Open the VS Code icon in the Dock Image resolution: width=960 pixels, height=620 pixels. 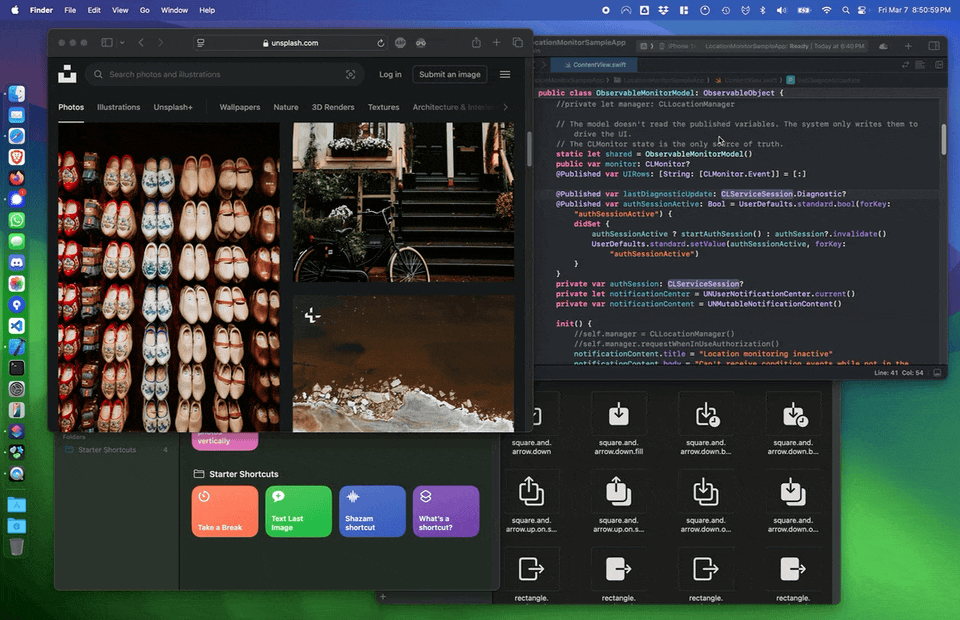coord(16,325)
